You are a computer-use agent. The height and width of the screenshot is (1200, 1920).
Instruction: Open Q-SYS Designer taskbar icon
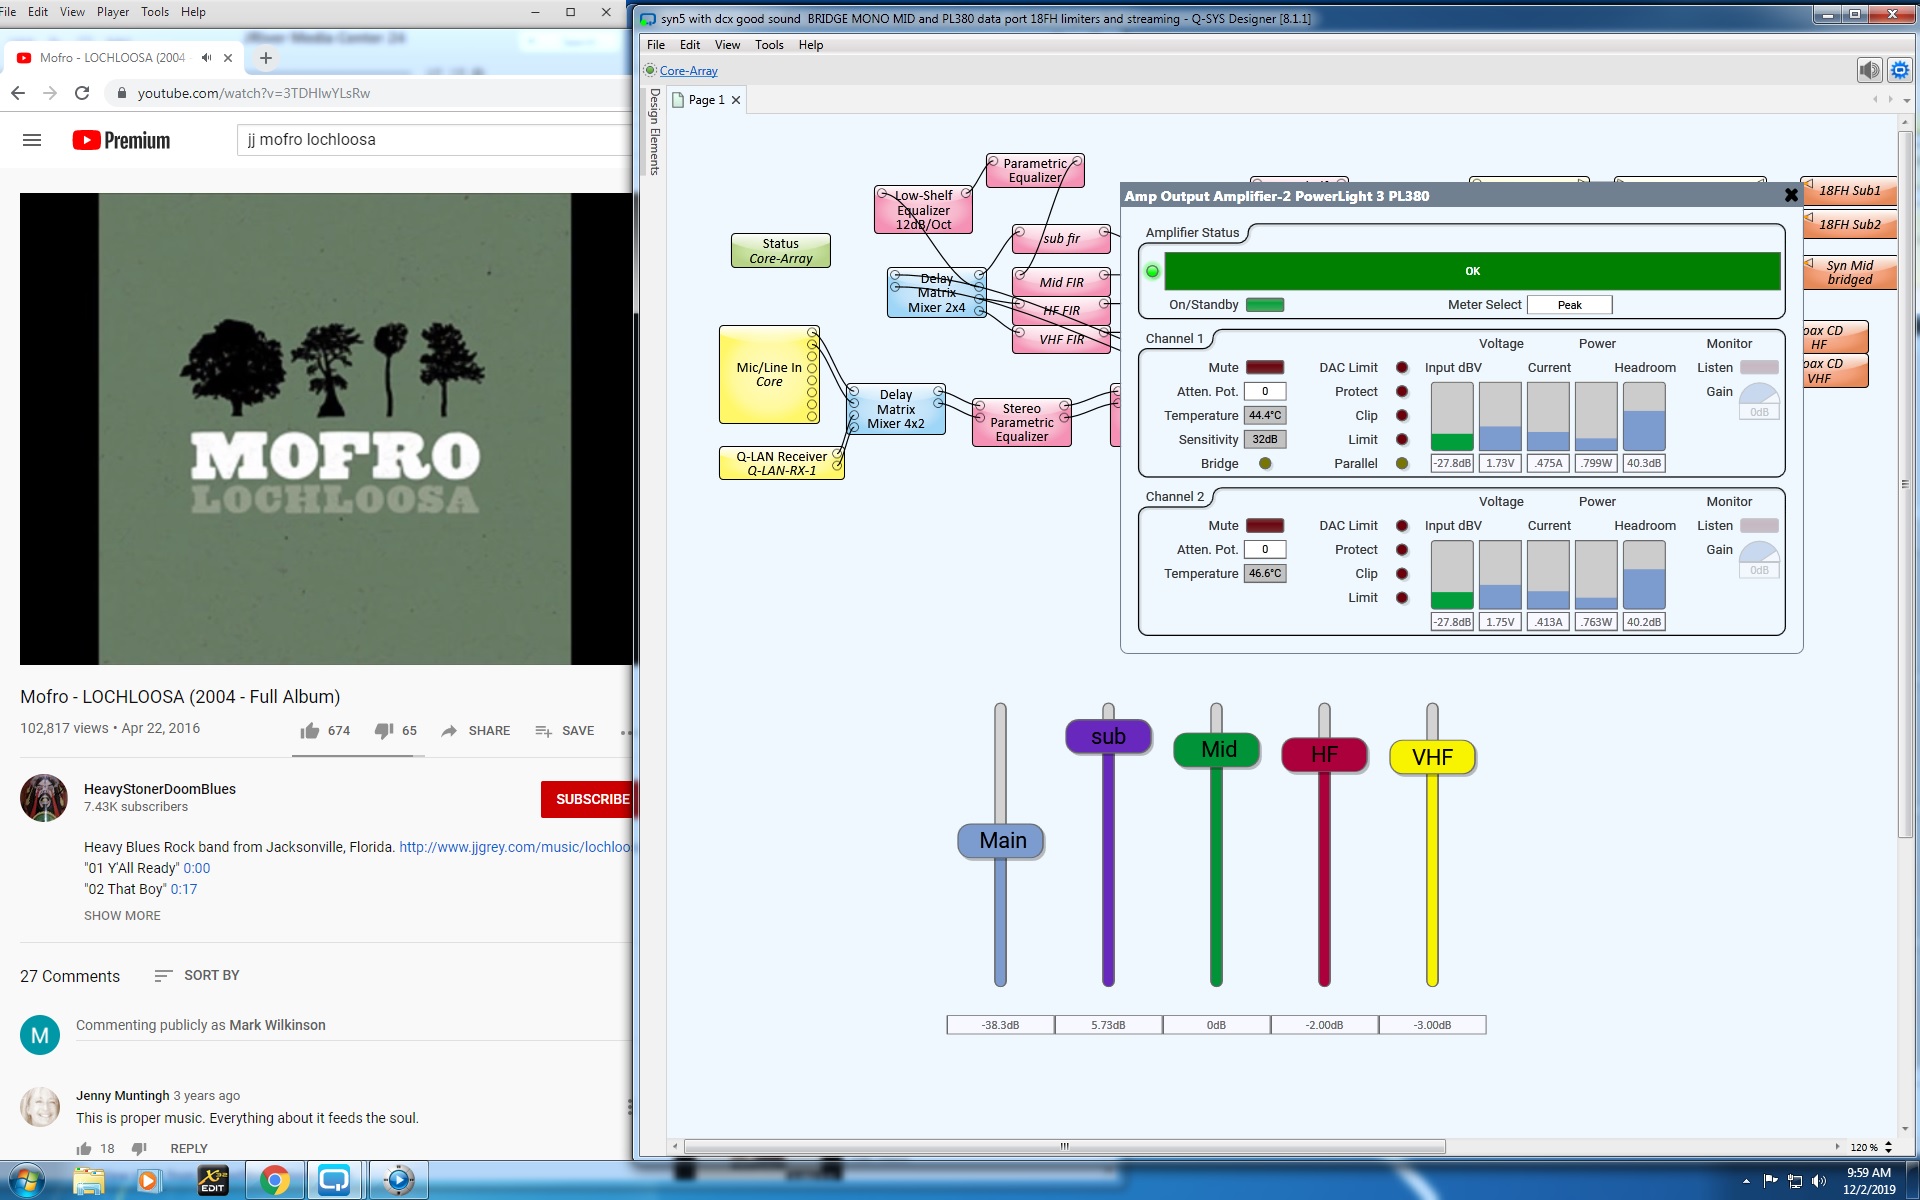tap(334, 1181)
